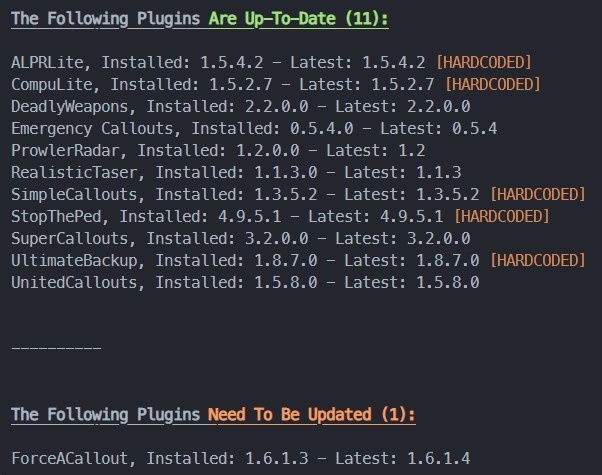Select the UnitedCallouts plugin row
Screen dimensions: 602x475
(x=245, y=283)
